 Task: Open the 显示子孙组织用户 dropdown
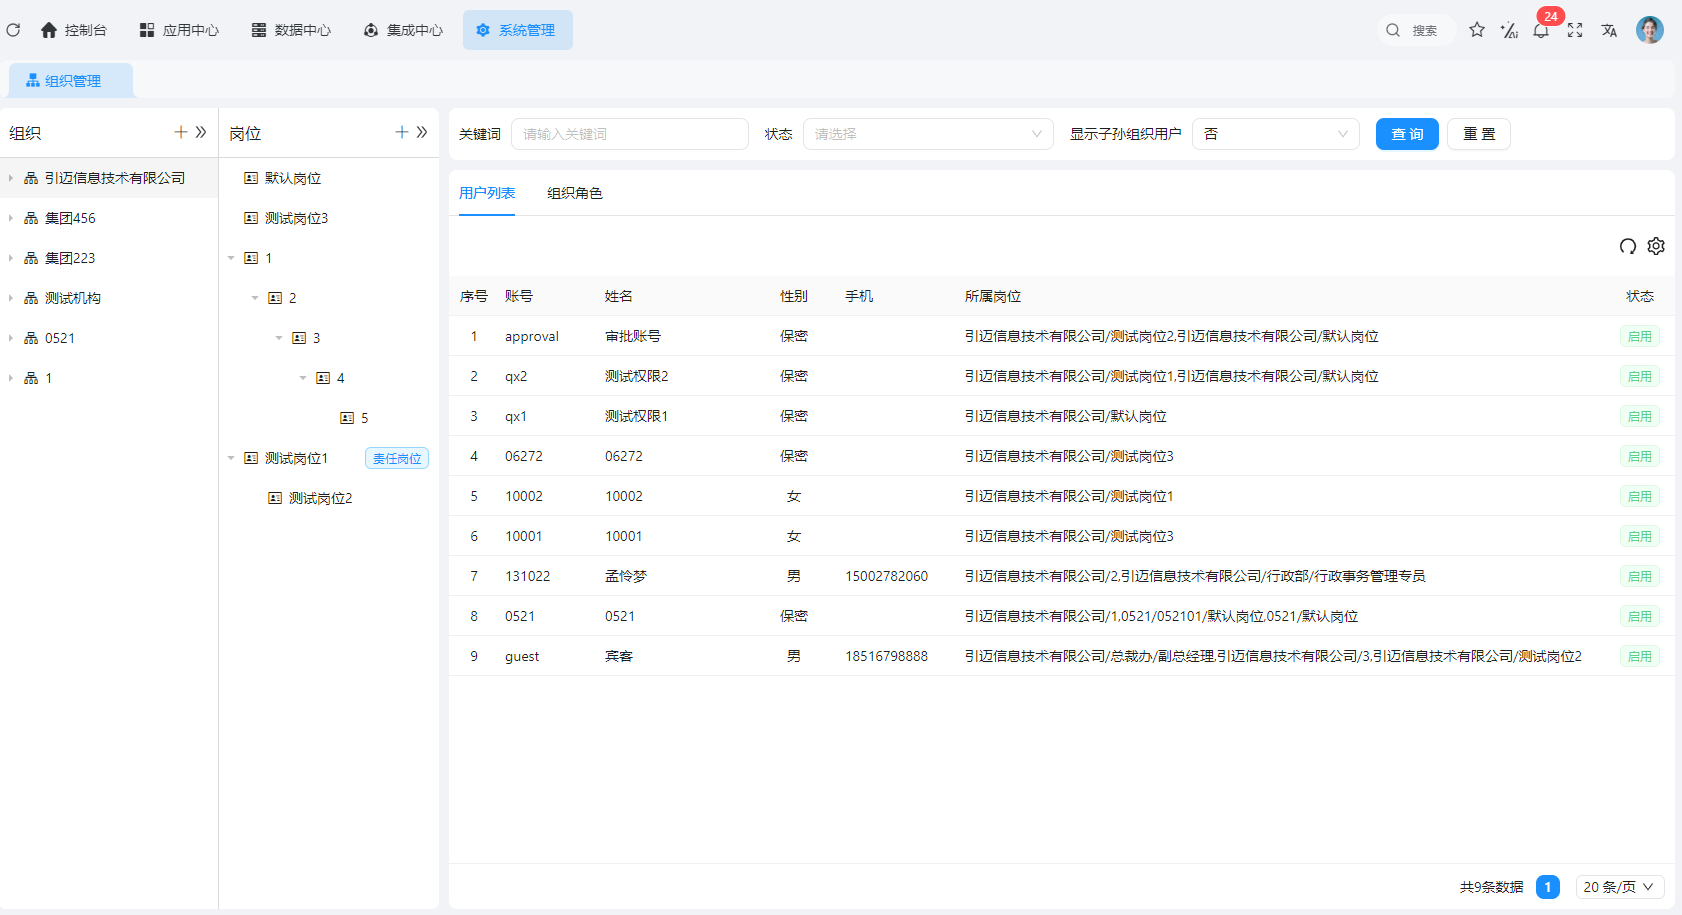click(x=1275, y=134)
